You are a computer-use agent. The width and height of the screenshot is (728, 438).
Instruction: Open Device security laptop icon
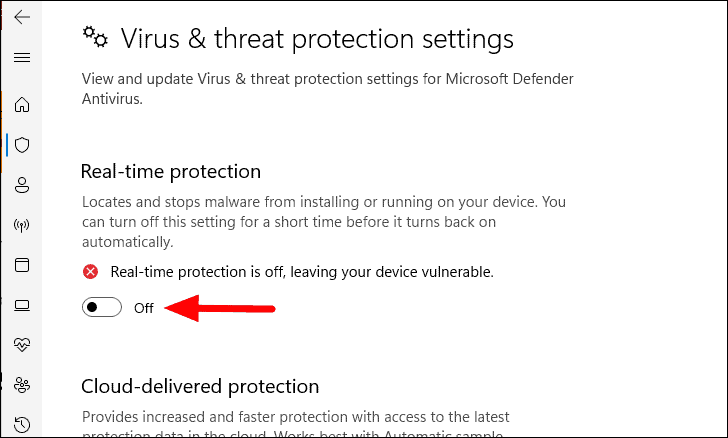tap(22, 305)
